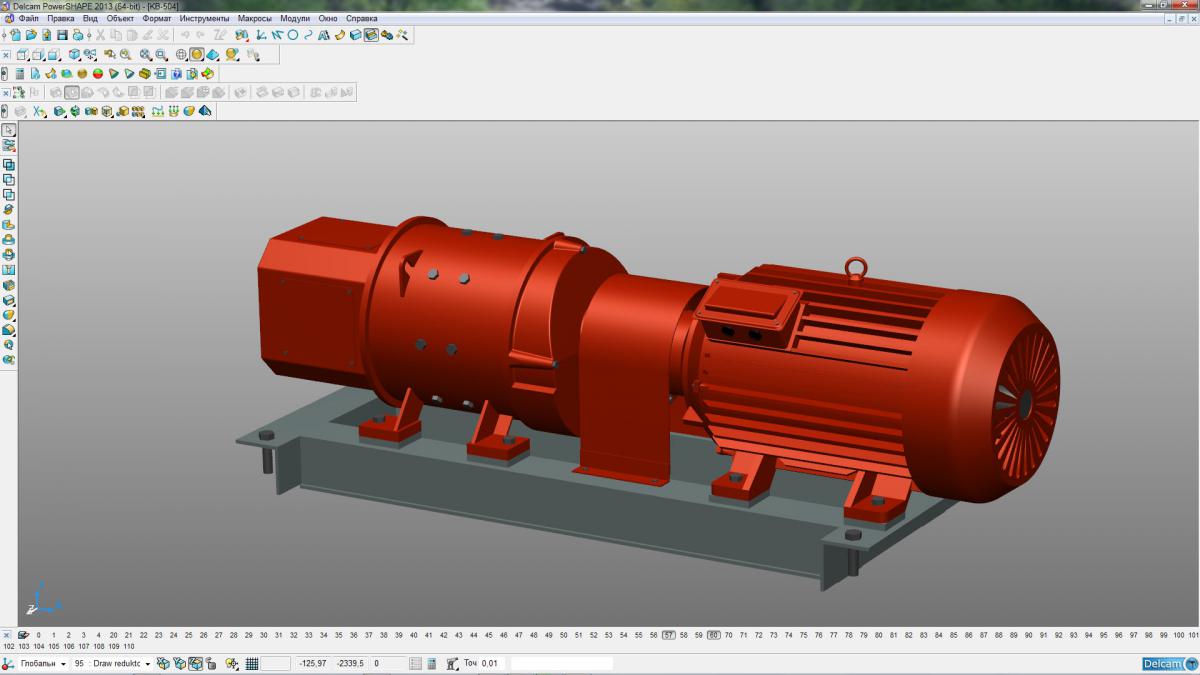
Task: Toggle the Shaded view sphere button
Action: (x=197, y=55)
